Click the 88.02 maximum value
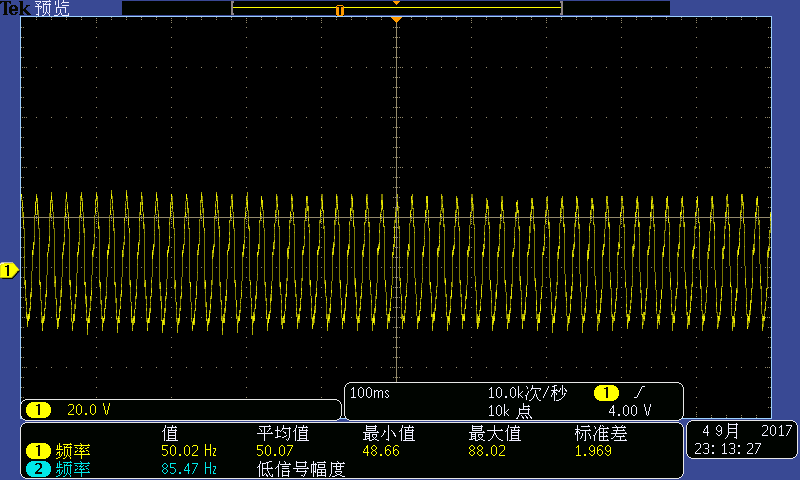The height and width of the screenshot is (480, 800). (487, 451)
